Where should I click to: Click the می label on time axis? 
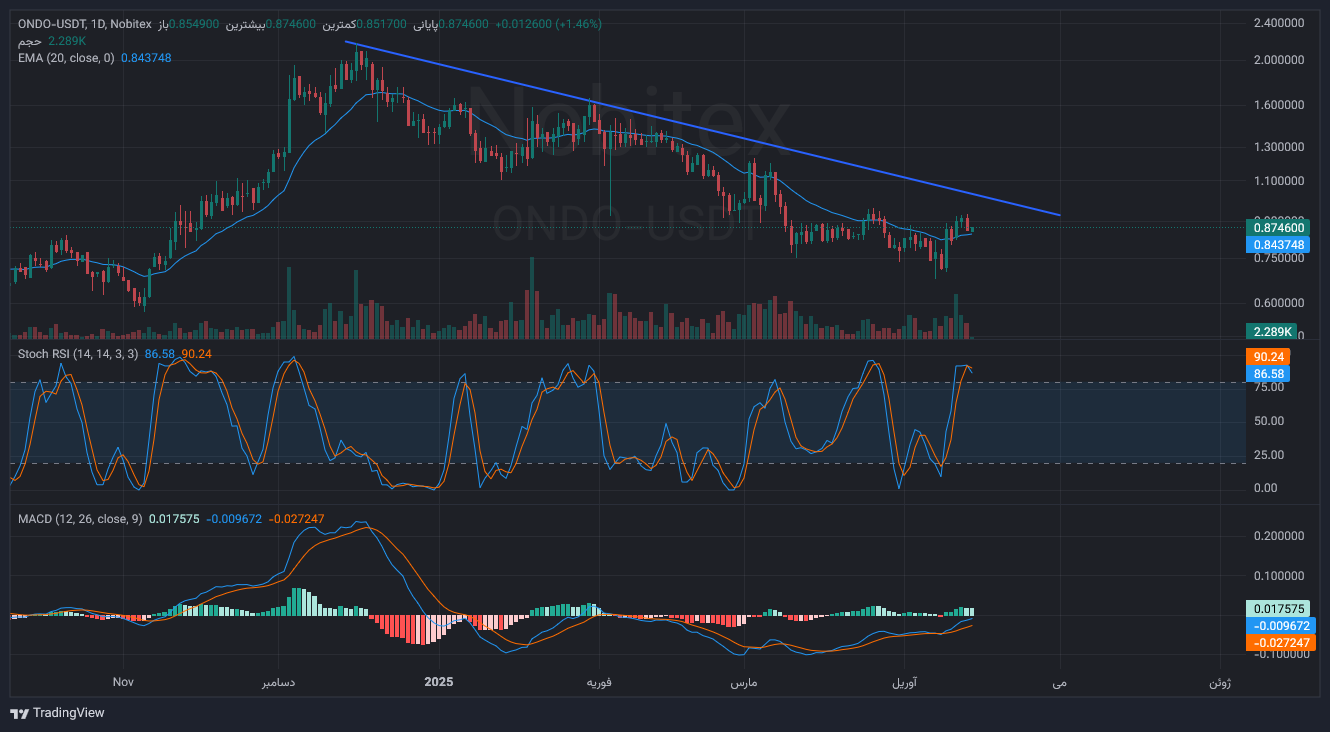point(1060,682)
